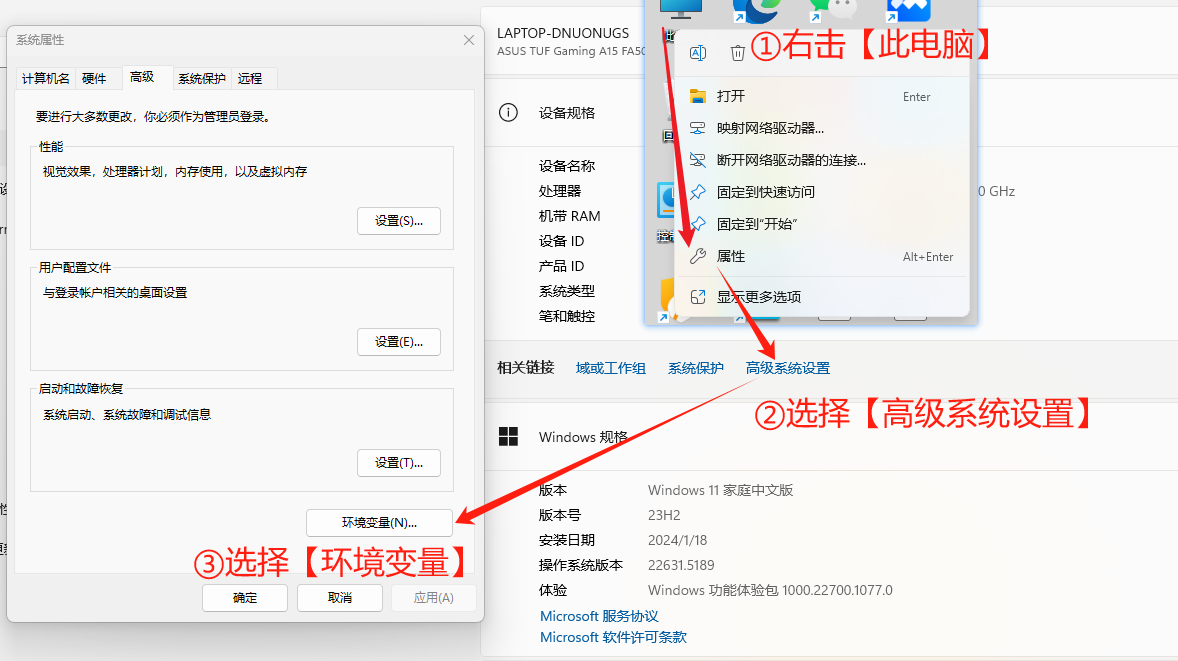Select the device name LAPTOP-DNUONUGS
The height and width of the screenshot is (661, 1178).
pos(563,33)
